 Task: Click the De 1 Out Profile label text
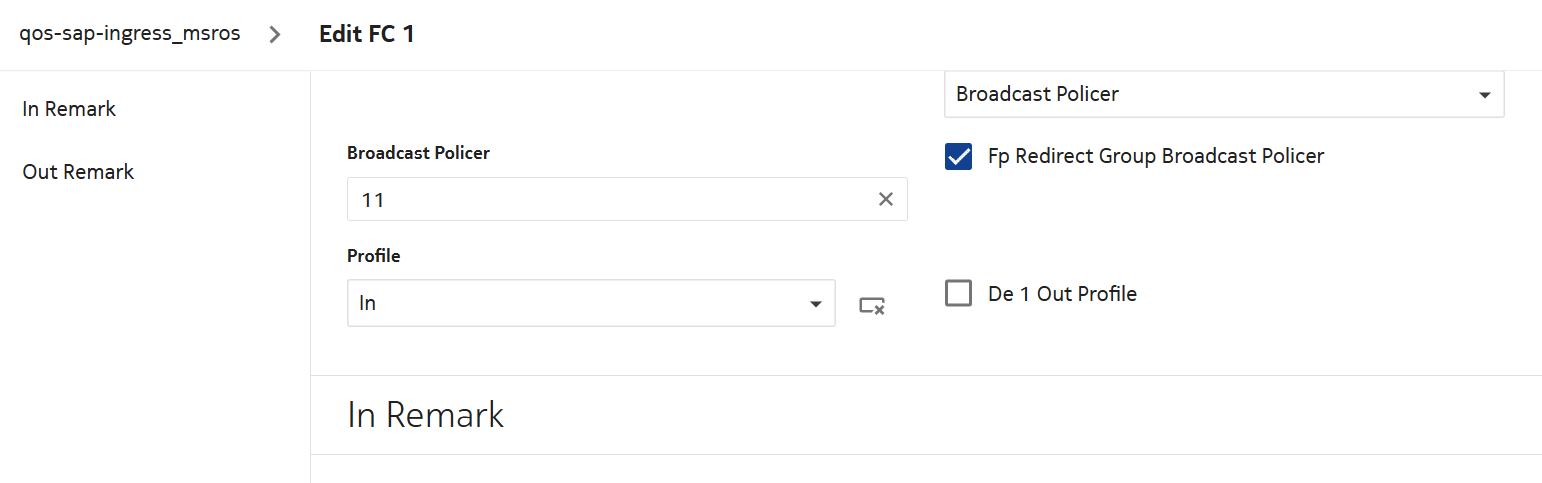1062,294
